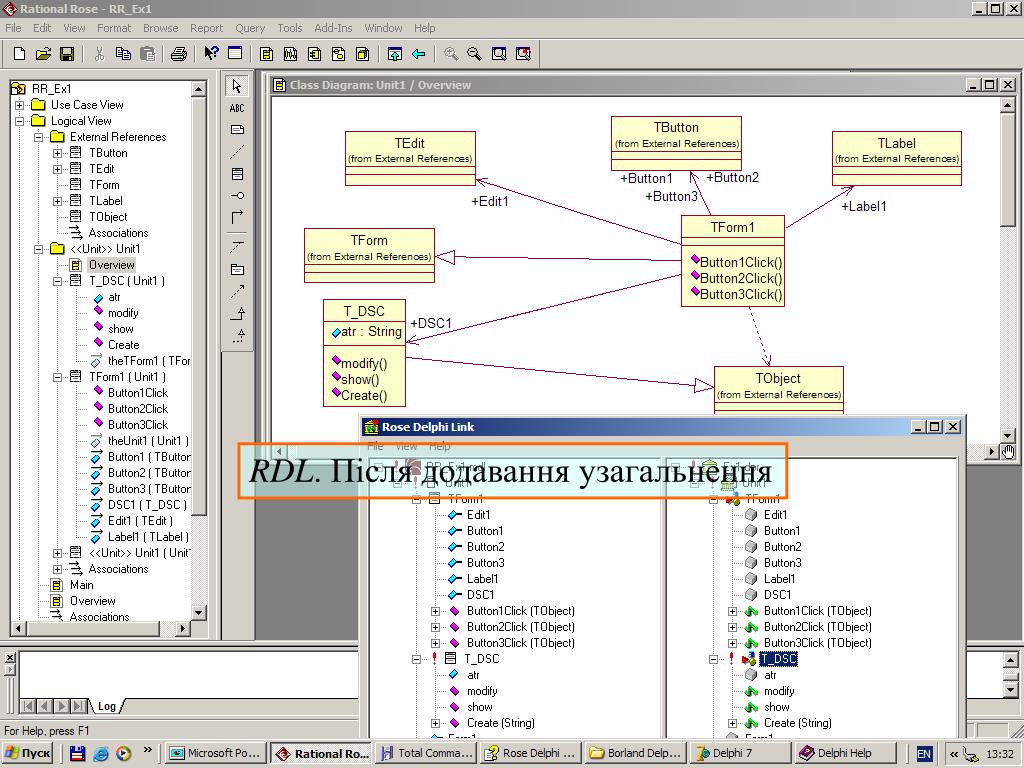Collapse the TForm1 ( Unit1 ) class node
This screenshot has width=1024, height=768.
(57, 377)
